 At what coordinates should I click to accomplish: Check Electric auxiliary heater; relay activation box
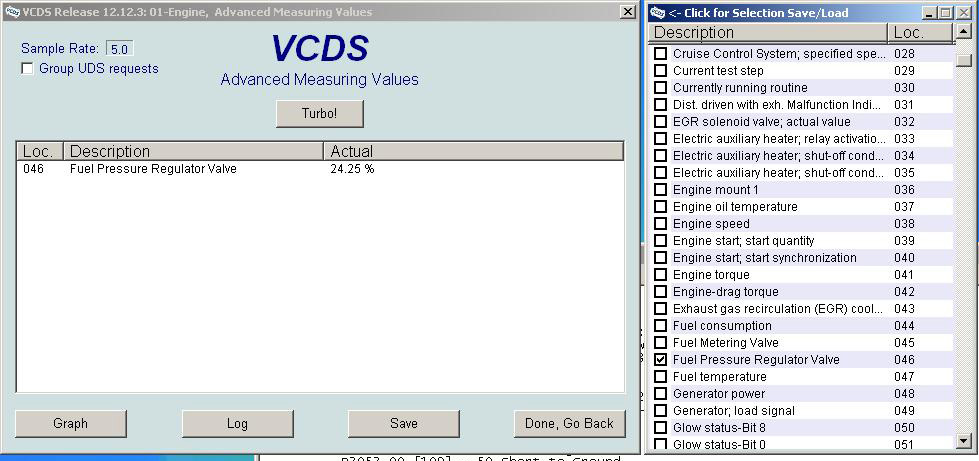click(660, 139)
